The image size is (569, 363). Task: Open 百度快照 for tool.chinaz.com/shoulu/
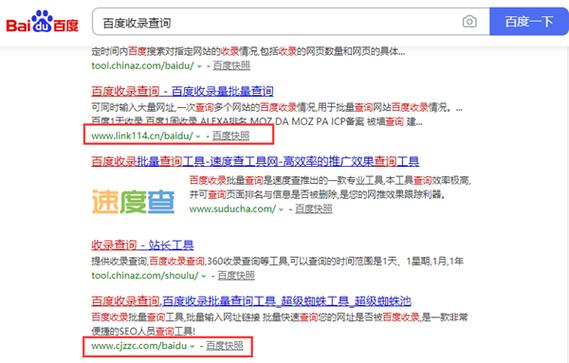(x=236, y=276)
